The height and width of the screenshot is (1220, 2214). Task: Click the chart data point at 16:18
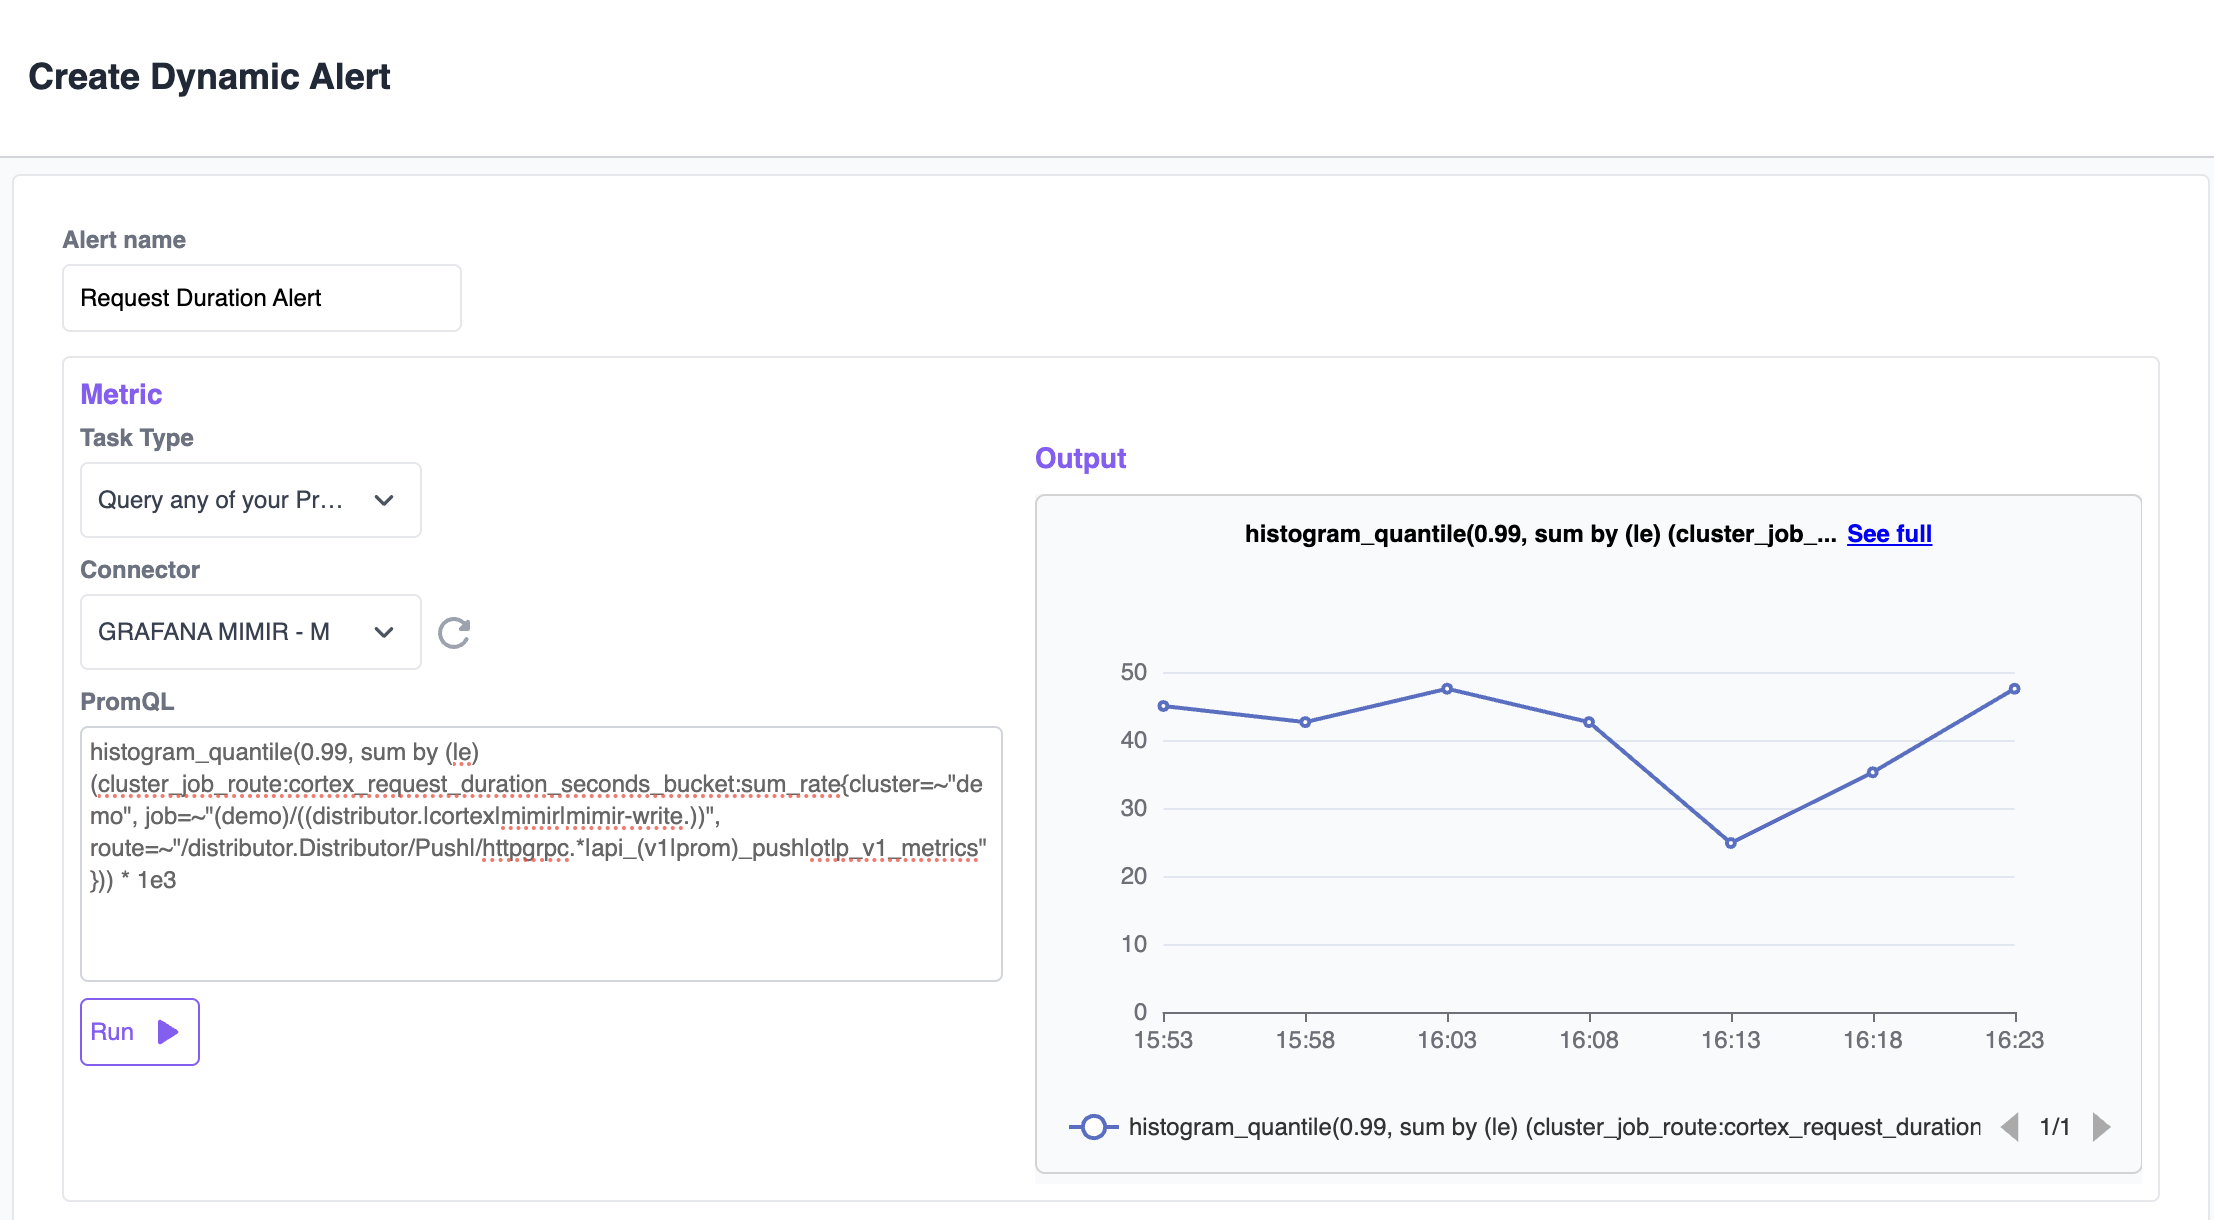[x=1873, y=772]
